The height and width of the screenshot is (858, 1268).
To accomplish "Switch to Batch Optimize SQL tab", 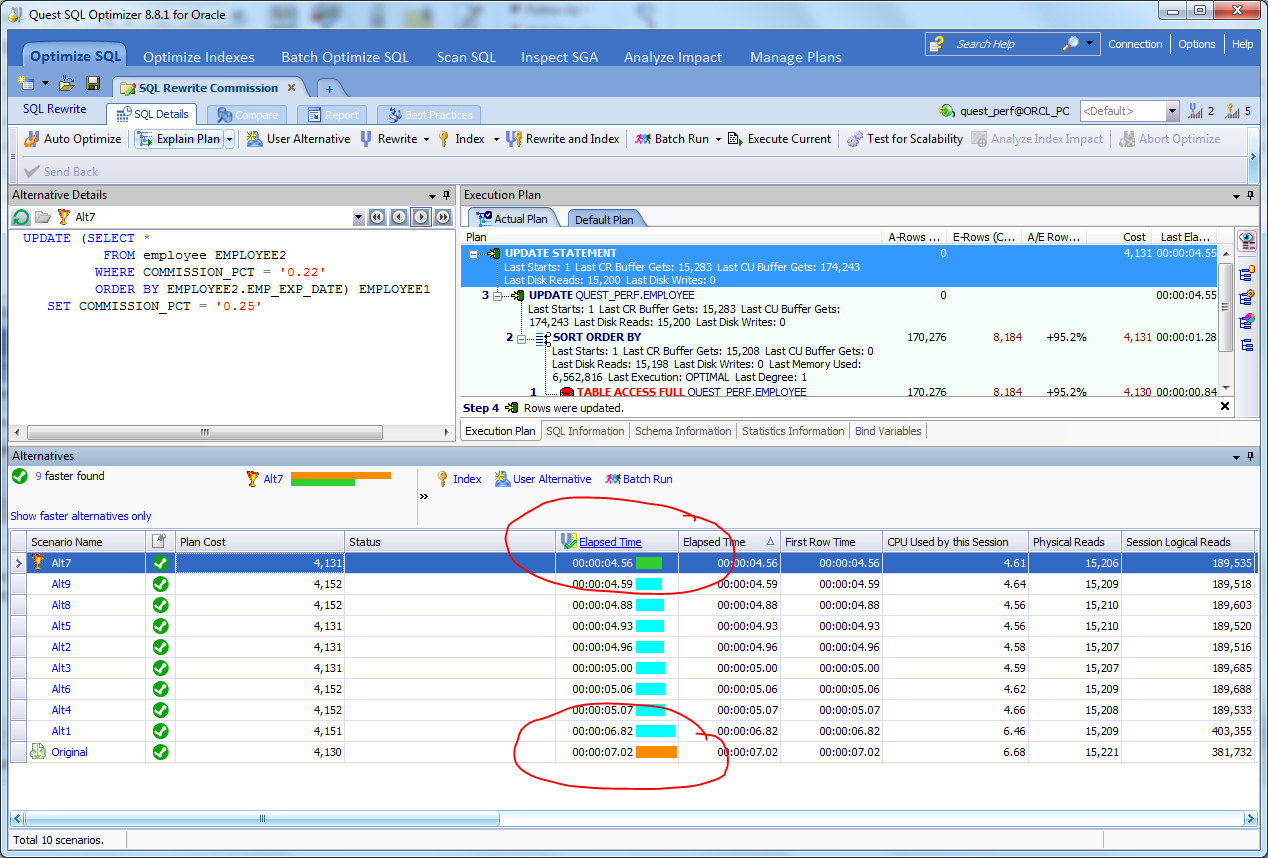I will click(345, 57).
